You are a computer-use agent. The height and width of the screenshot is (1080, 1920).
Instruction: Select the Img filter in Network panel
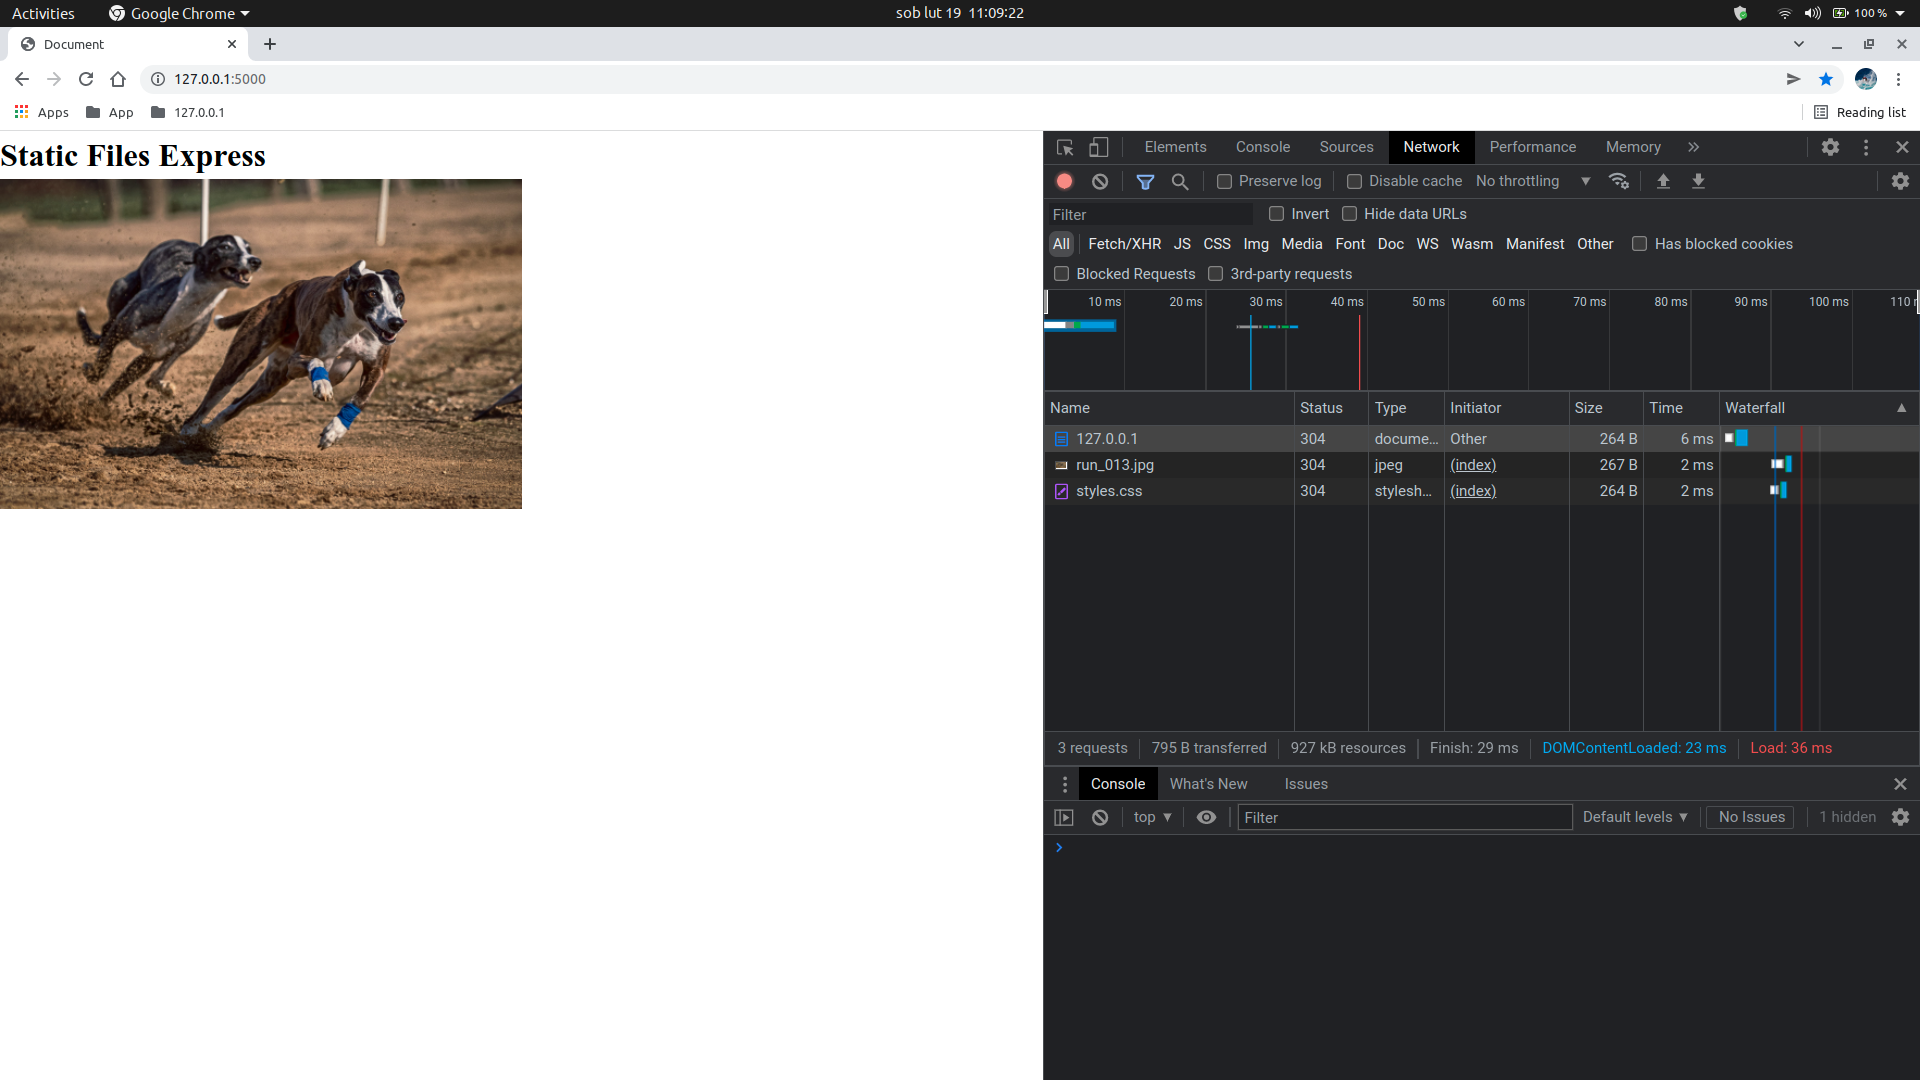(x=1257, y=243)
